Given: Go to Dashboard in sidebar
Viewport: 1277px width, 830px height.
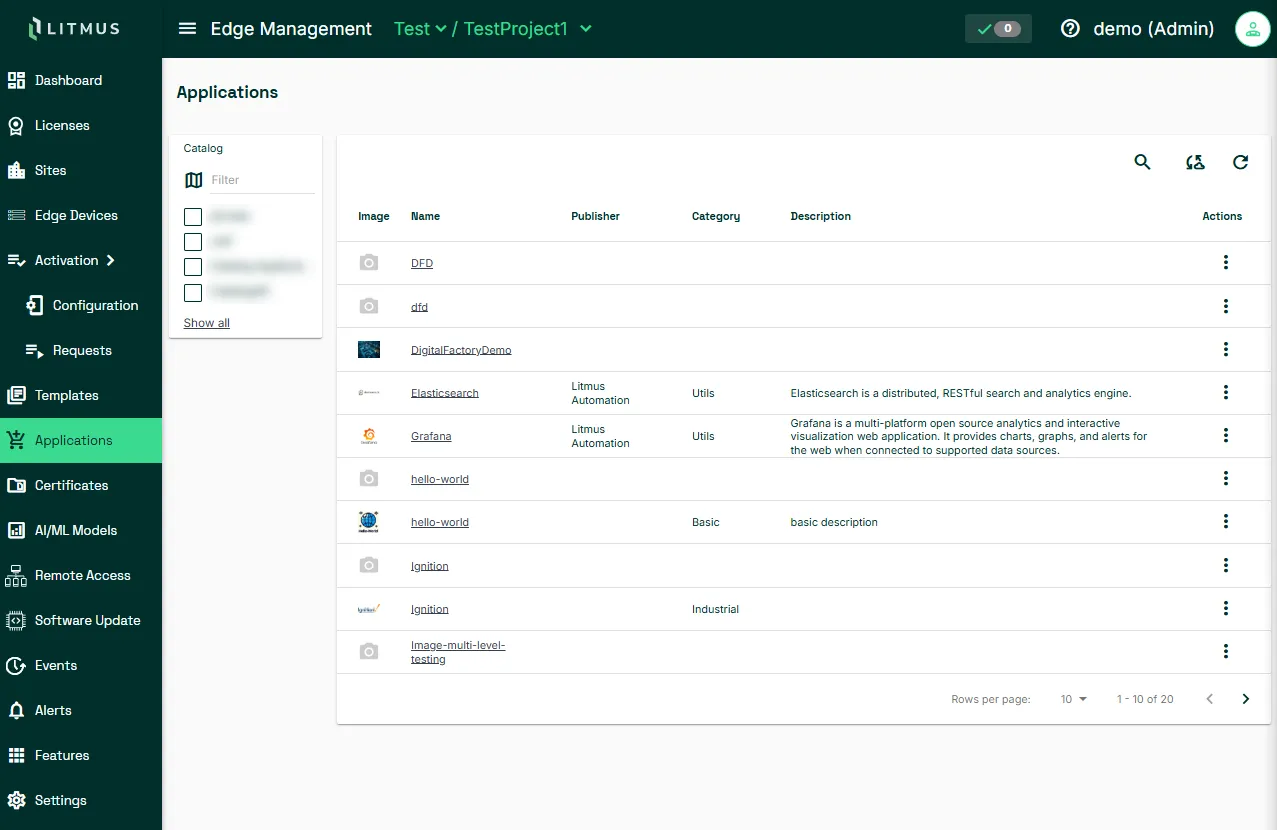Looking at the screenshot, I should coord(81,80).
